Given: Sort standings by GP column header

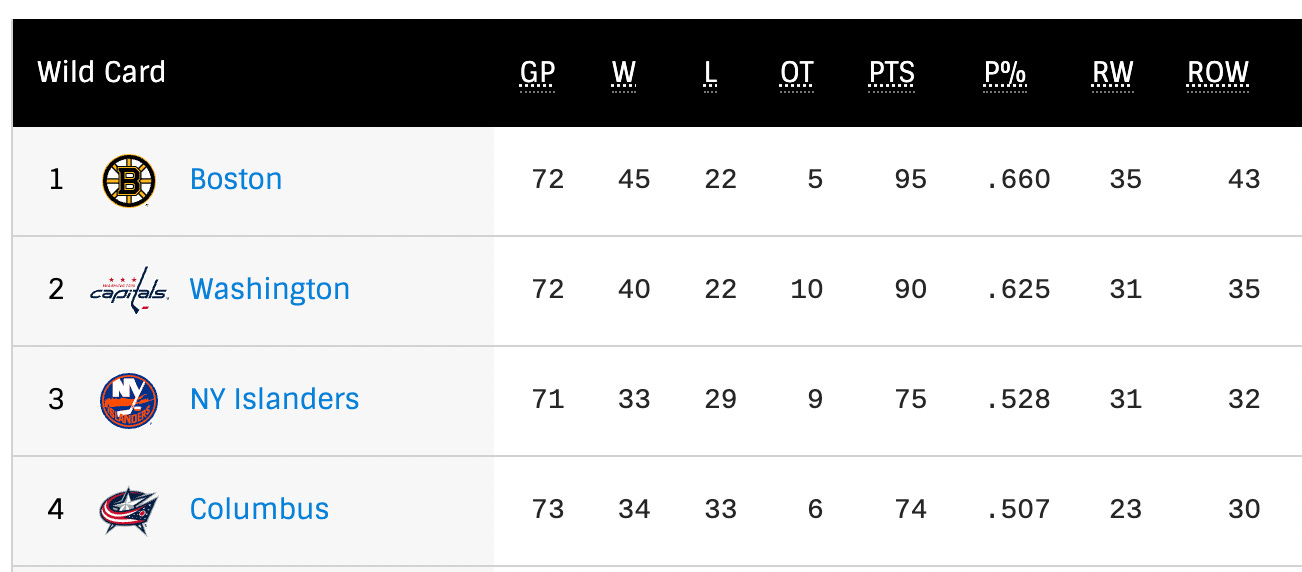Looking at the screenshot, I should pos(537,73).
